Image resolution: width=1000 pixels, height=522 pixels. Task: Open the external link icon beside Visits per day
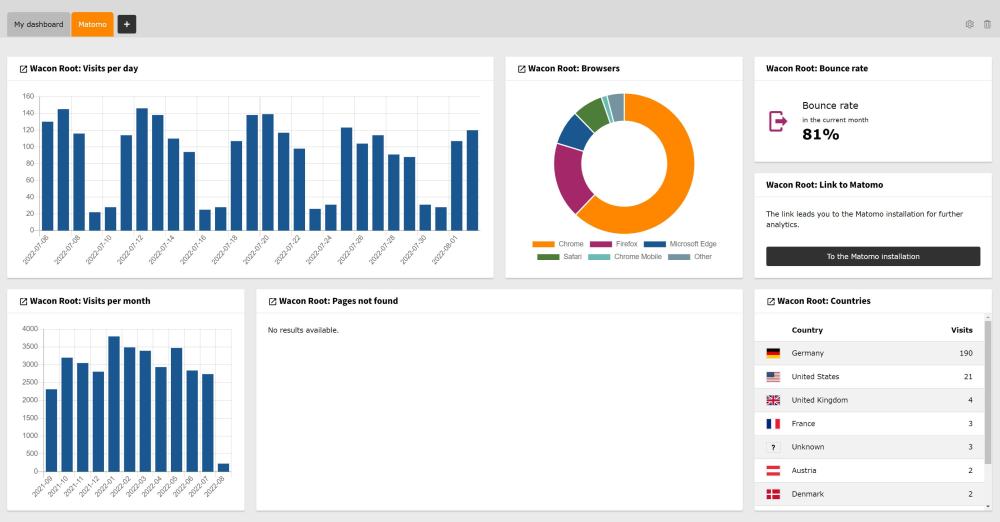tap(24, 69)
